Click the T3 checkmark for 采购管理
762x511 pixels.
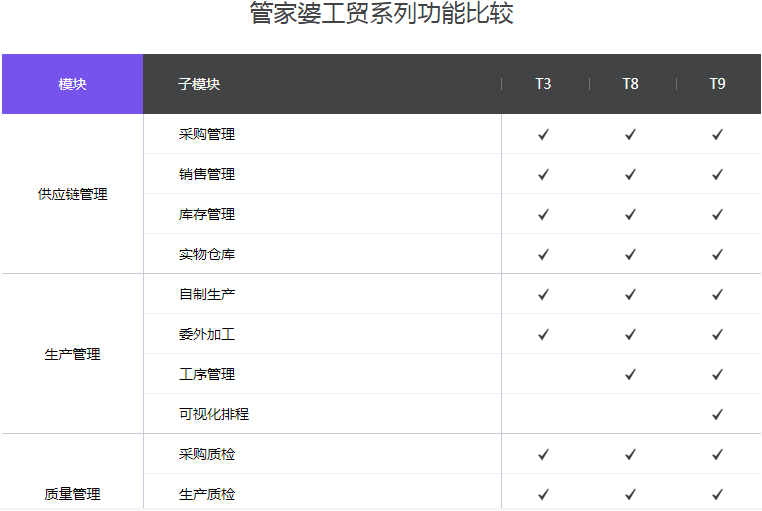[x=543, y=134]
